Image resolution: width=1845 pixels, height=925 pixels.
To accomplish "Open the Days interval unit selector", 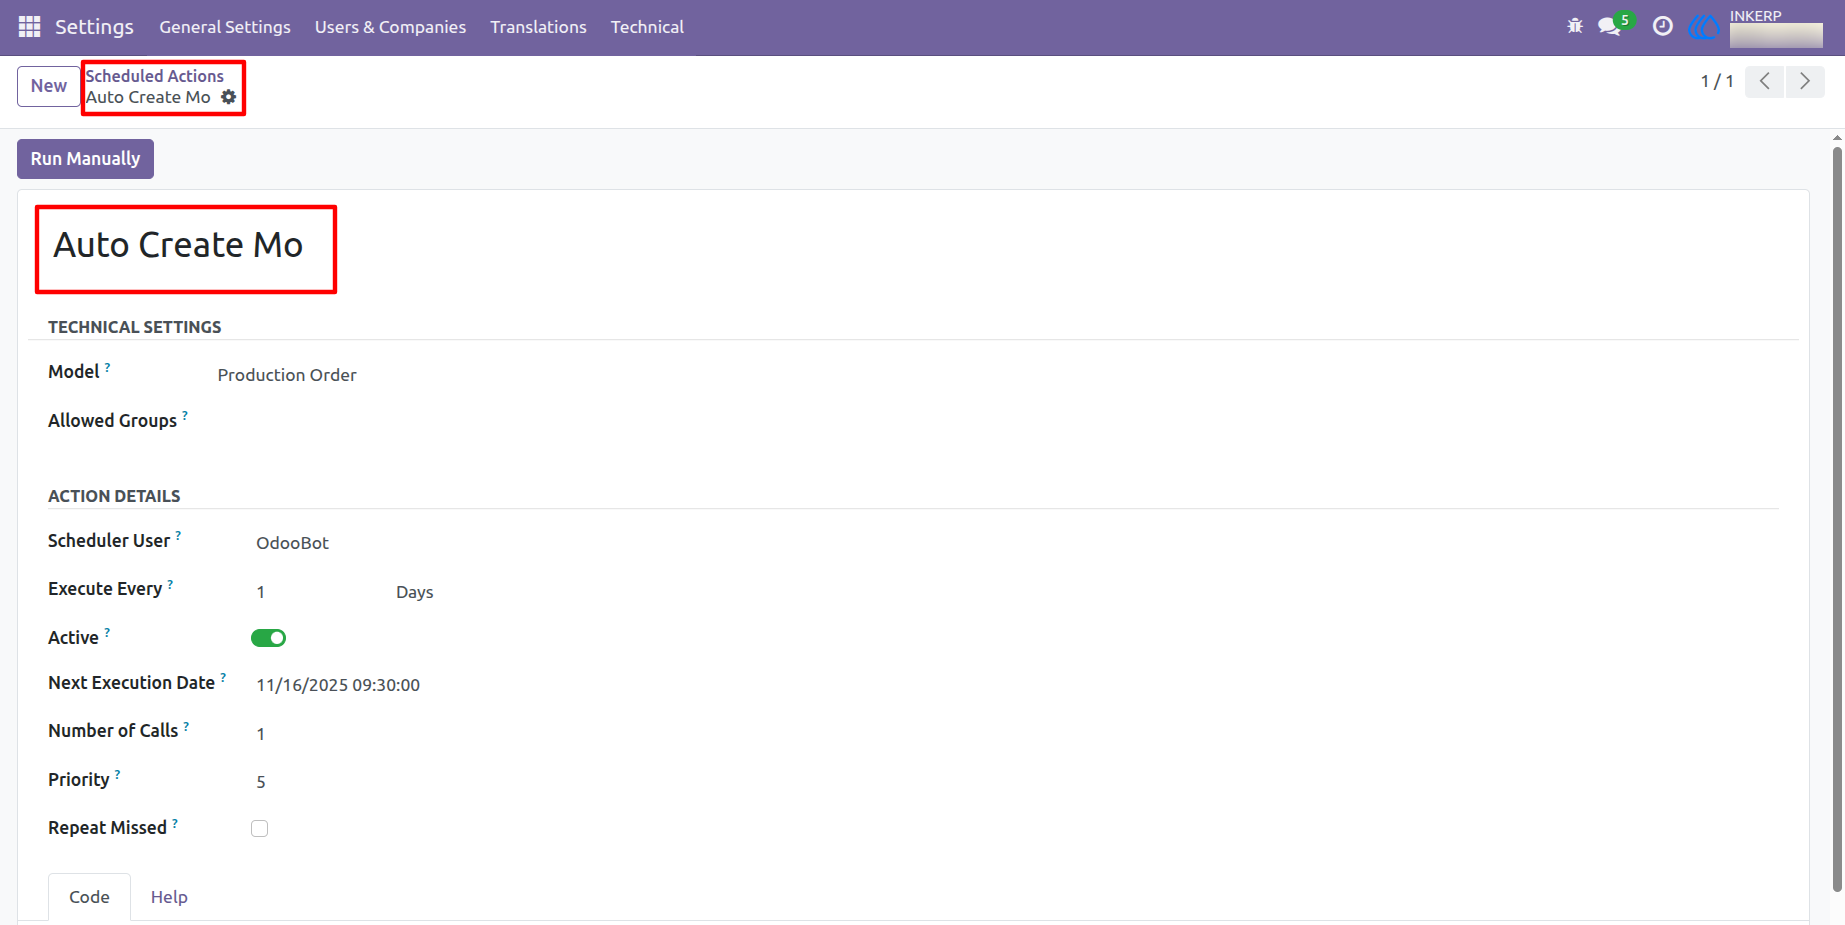I will click(415, 592).
